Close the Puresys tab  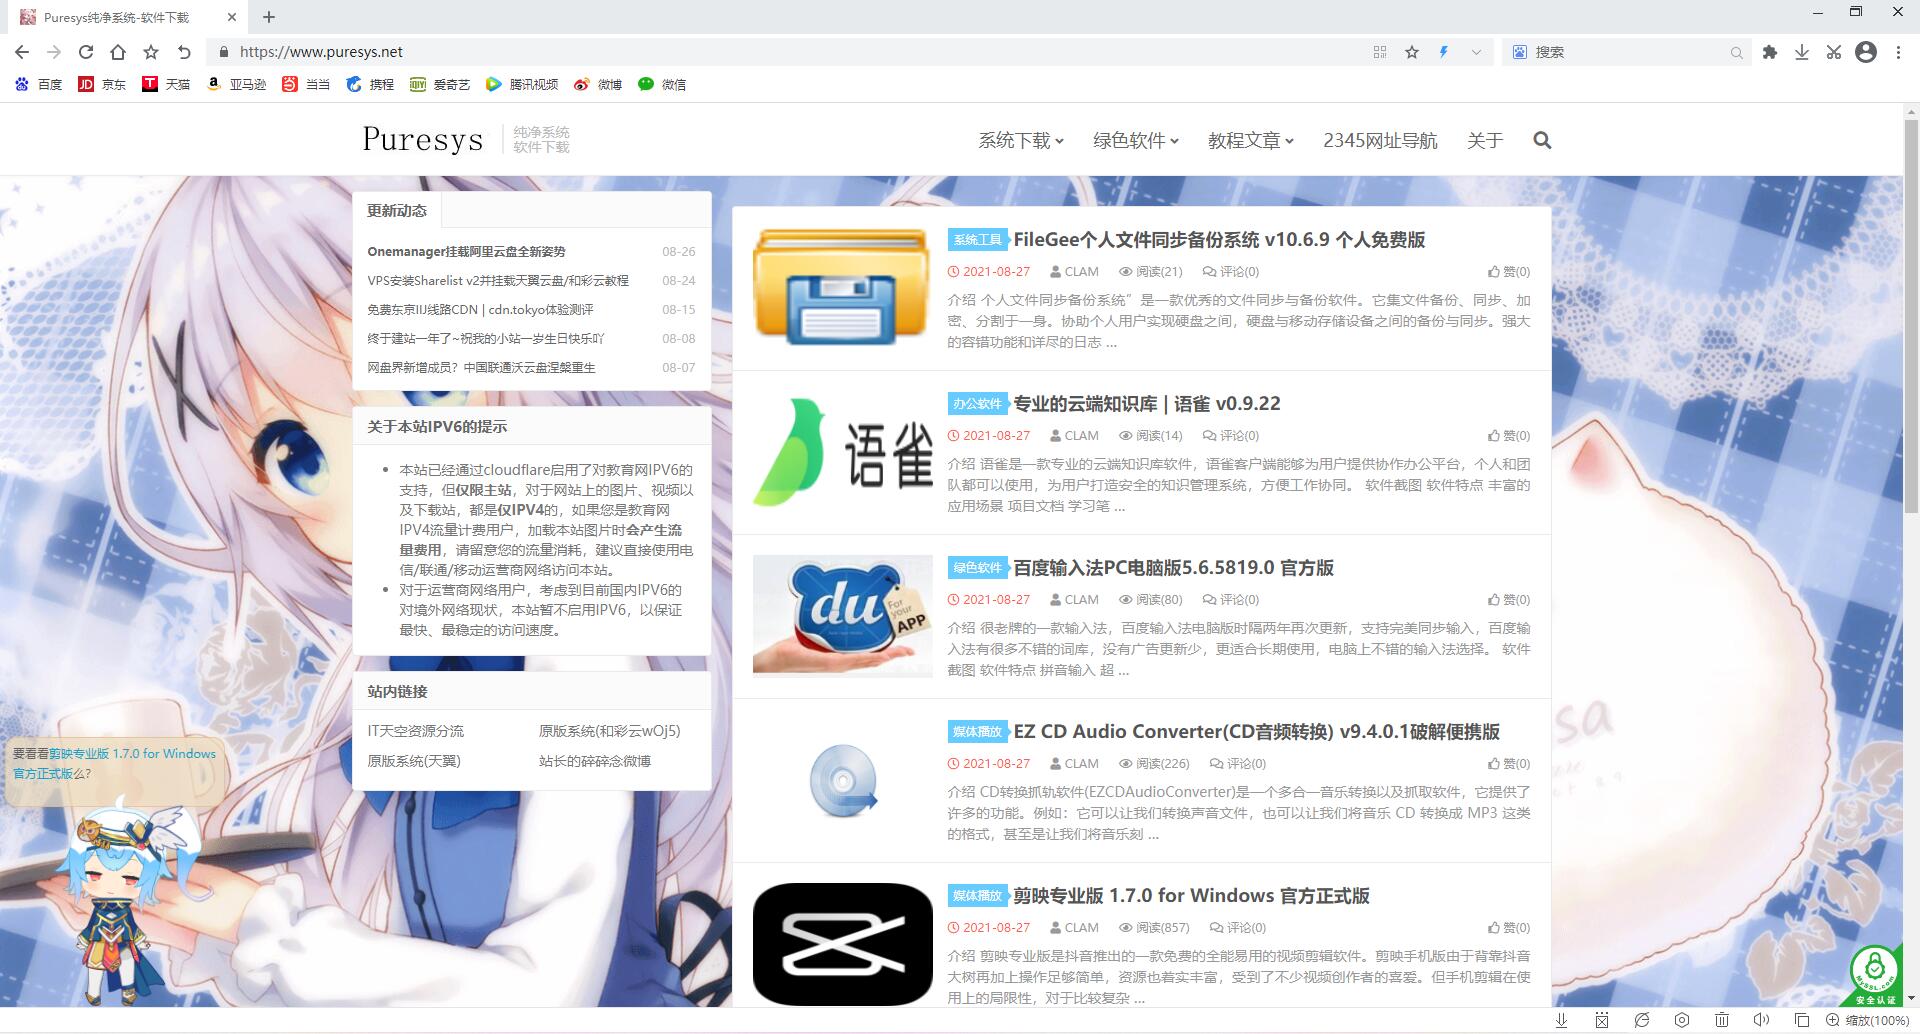point(232,17)
